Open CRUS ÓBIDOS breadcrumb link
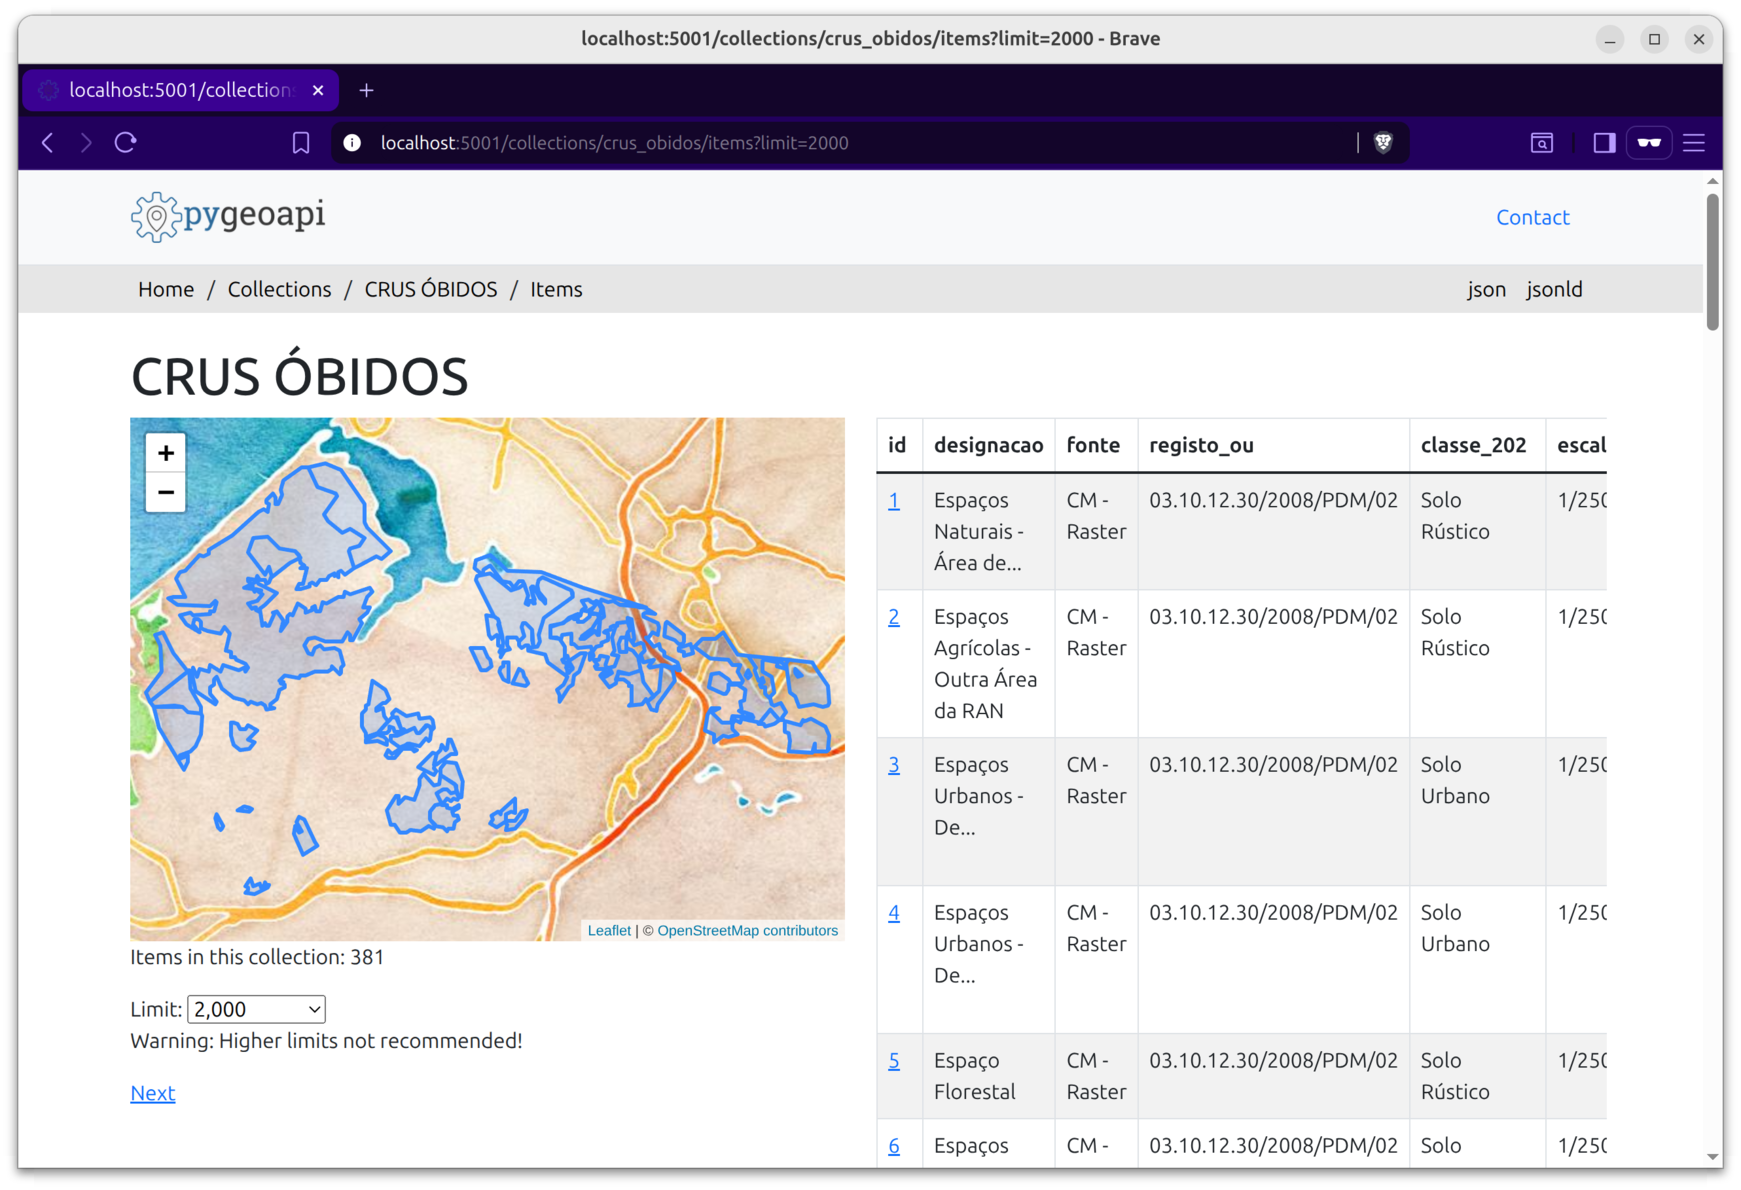Screen dimensions: 1741x1190 430,289
